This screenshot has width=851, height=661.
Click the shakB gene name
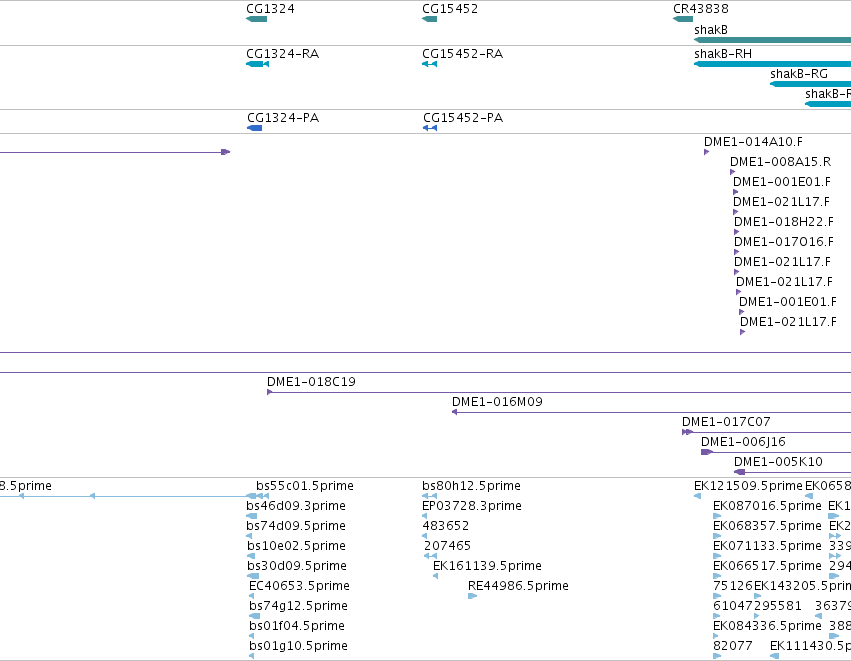[x=710, y=30]
